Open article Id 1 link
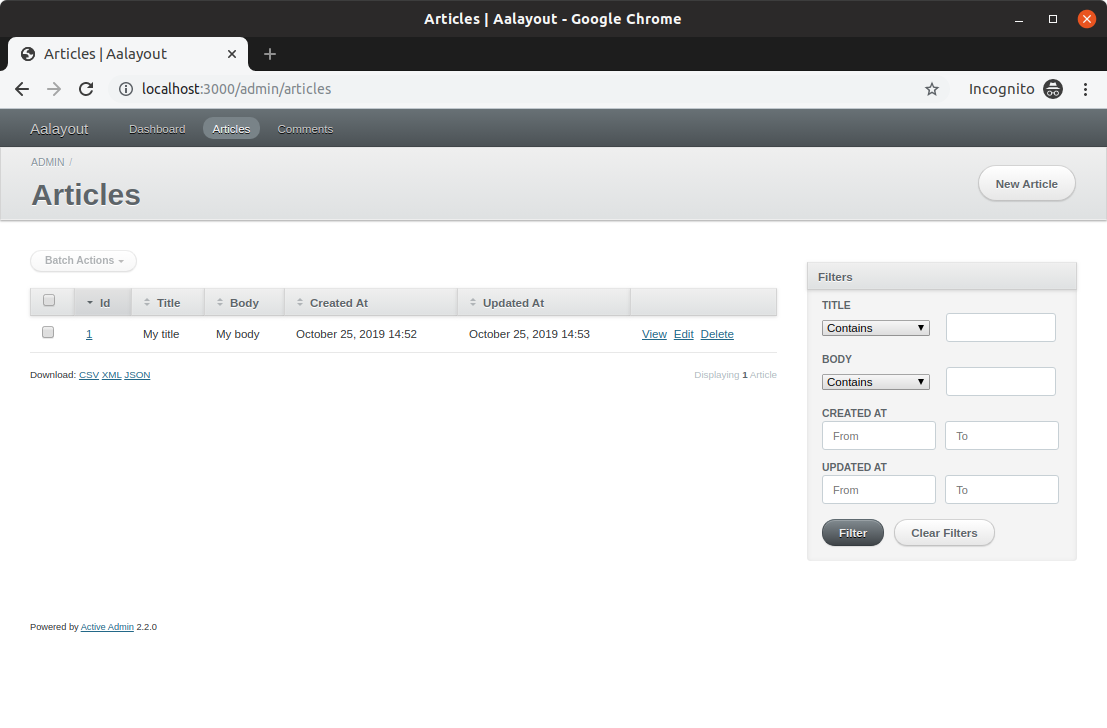This screenshot has width=1107, height=728. 89,334
